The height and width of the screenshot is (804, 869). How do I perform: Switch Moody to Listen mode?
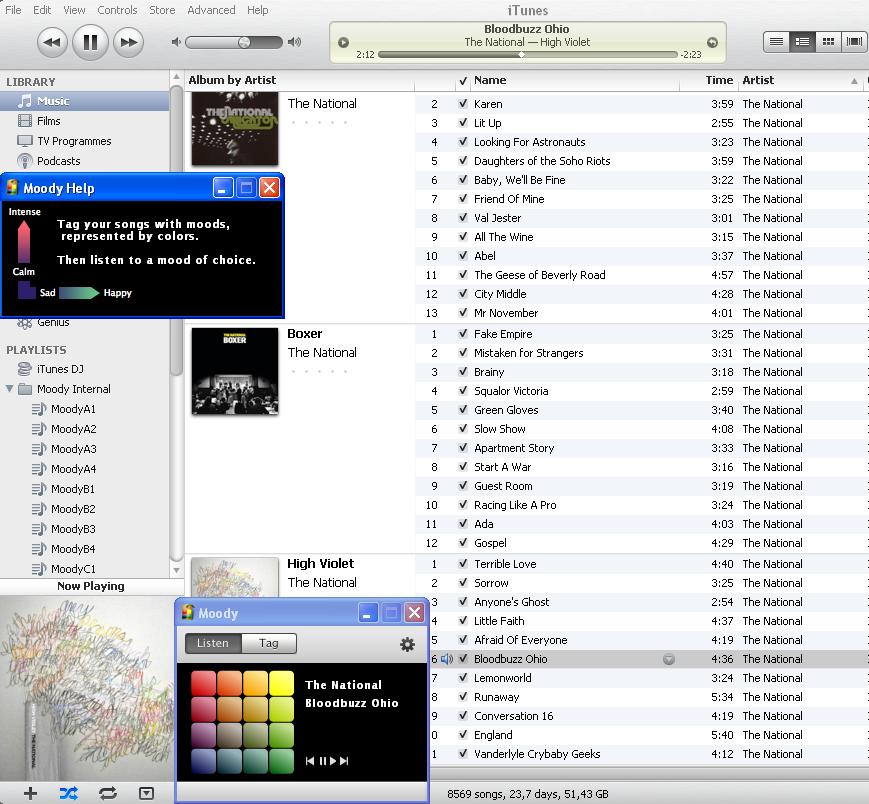[213, 643]
